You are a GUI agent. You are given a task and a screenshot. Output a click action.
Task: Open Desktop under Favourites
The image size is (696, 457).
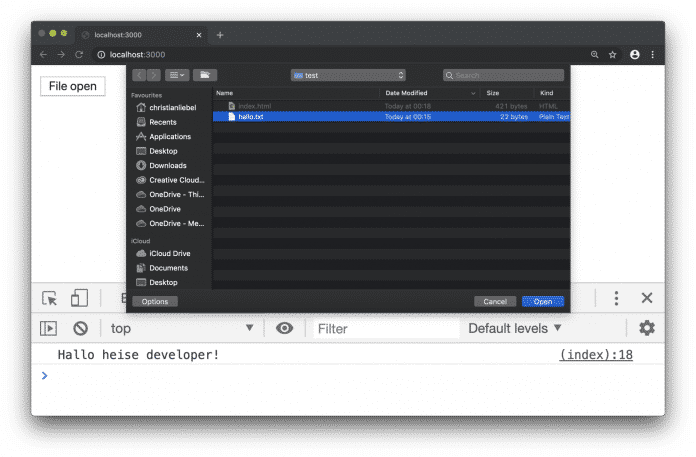pyautogui.click(x=157, y=151)
